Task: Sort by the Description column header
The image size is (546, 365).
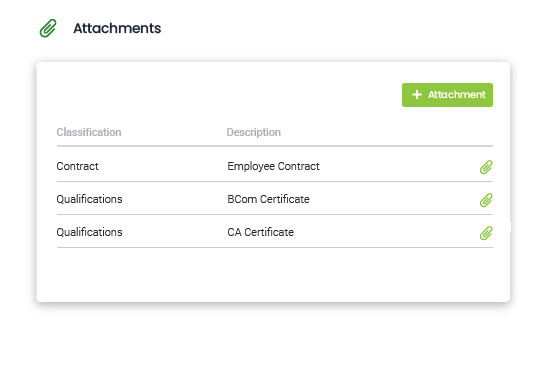Action: click(x=254, y=132)
